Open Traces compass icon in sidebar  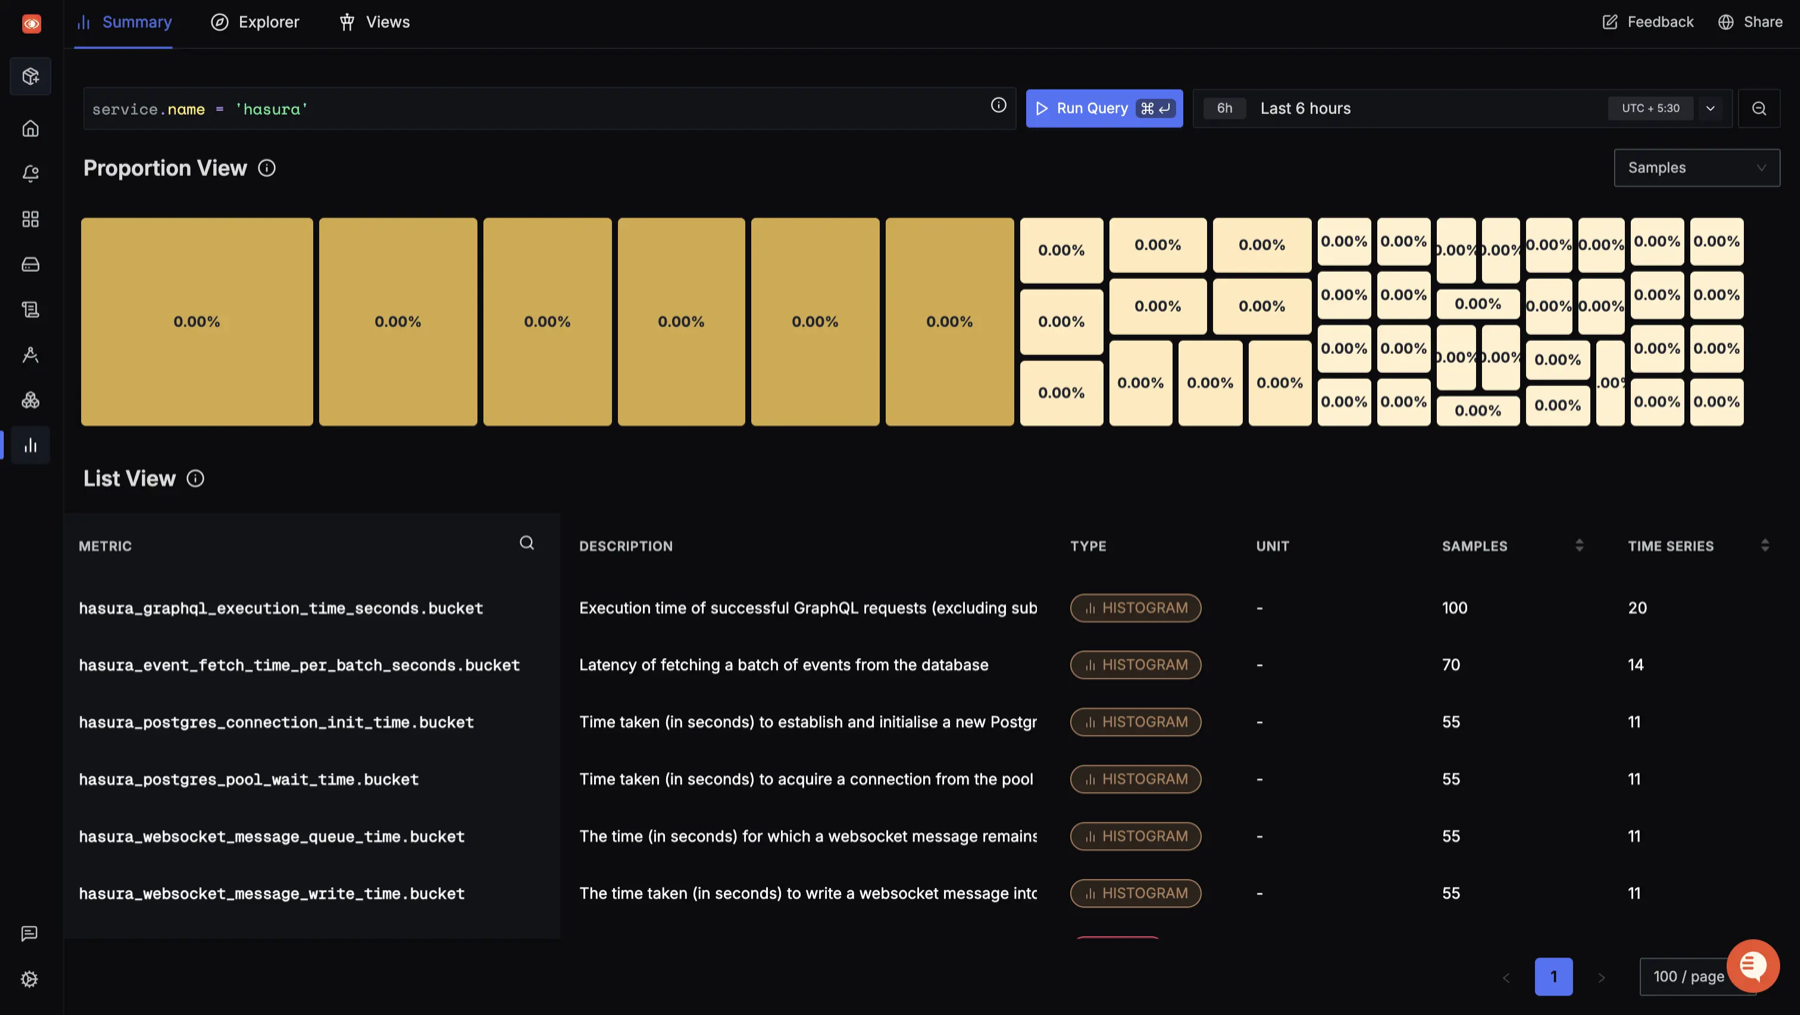[x=31, y=354]
